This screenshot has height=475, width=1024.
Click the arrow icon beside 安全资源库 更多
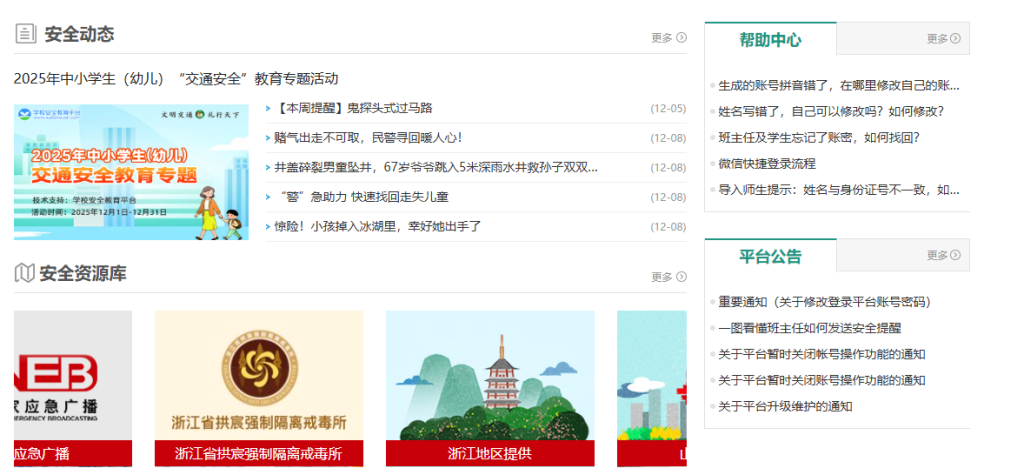(681, 277)
